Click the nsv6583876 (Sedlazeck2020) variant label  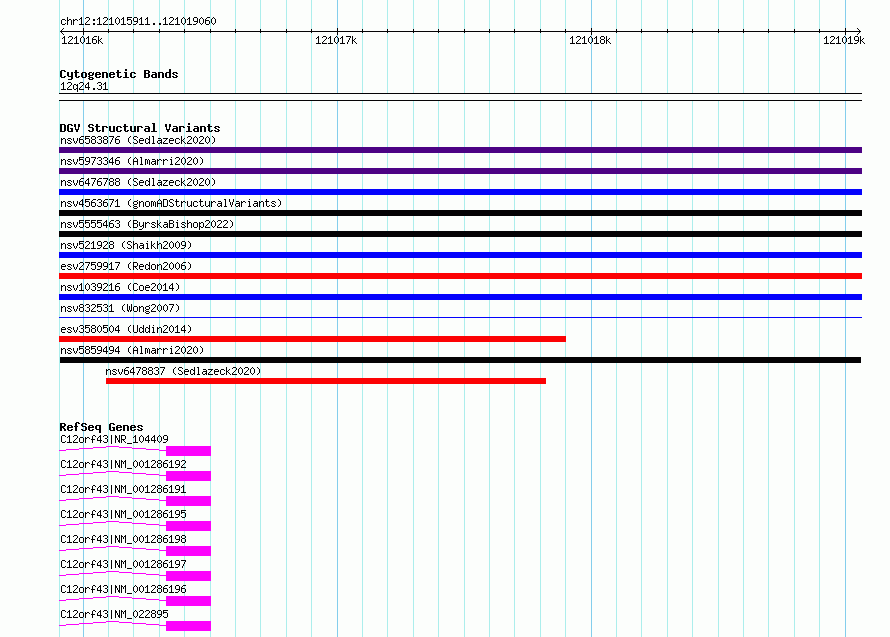(x=138, y=140)
